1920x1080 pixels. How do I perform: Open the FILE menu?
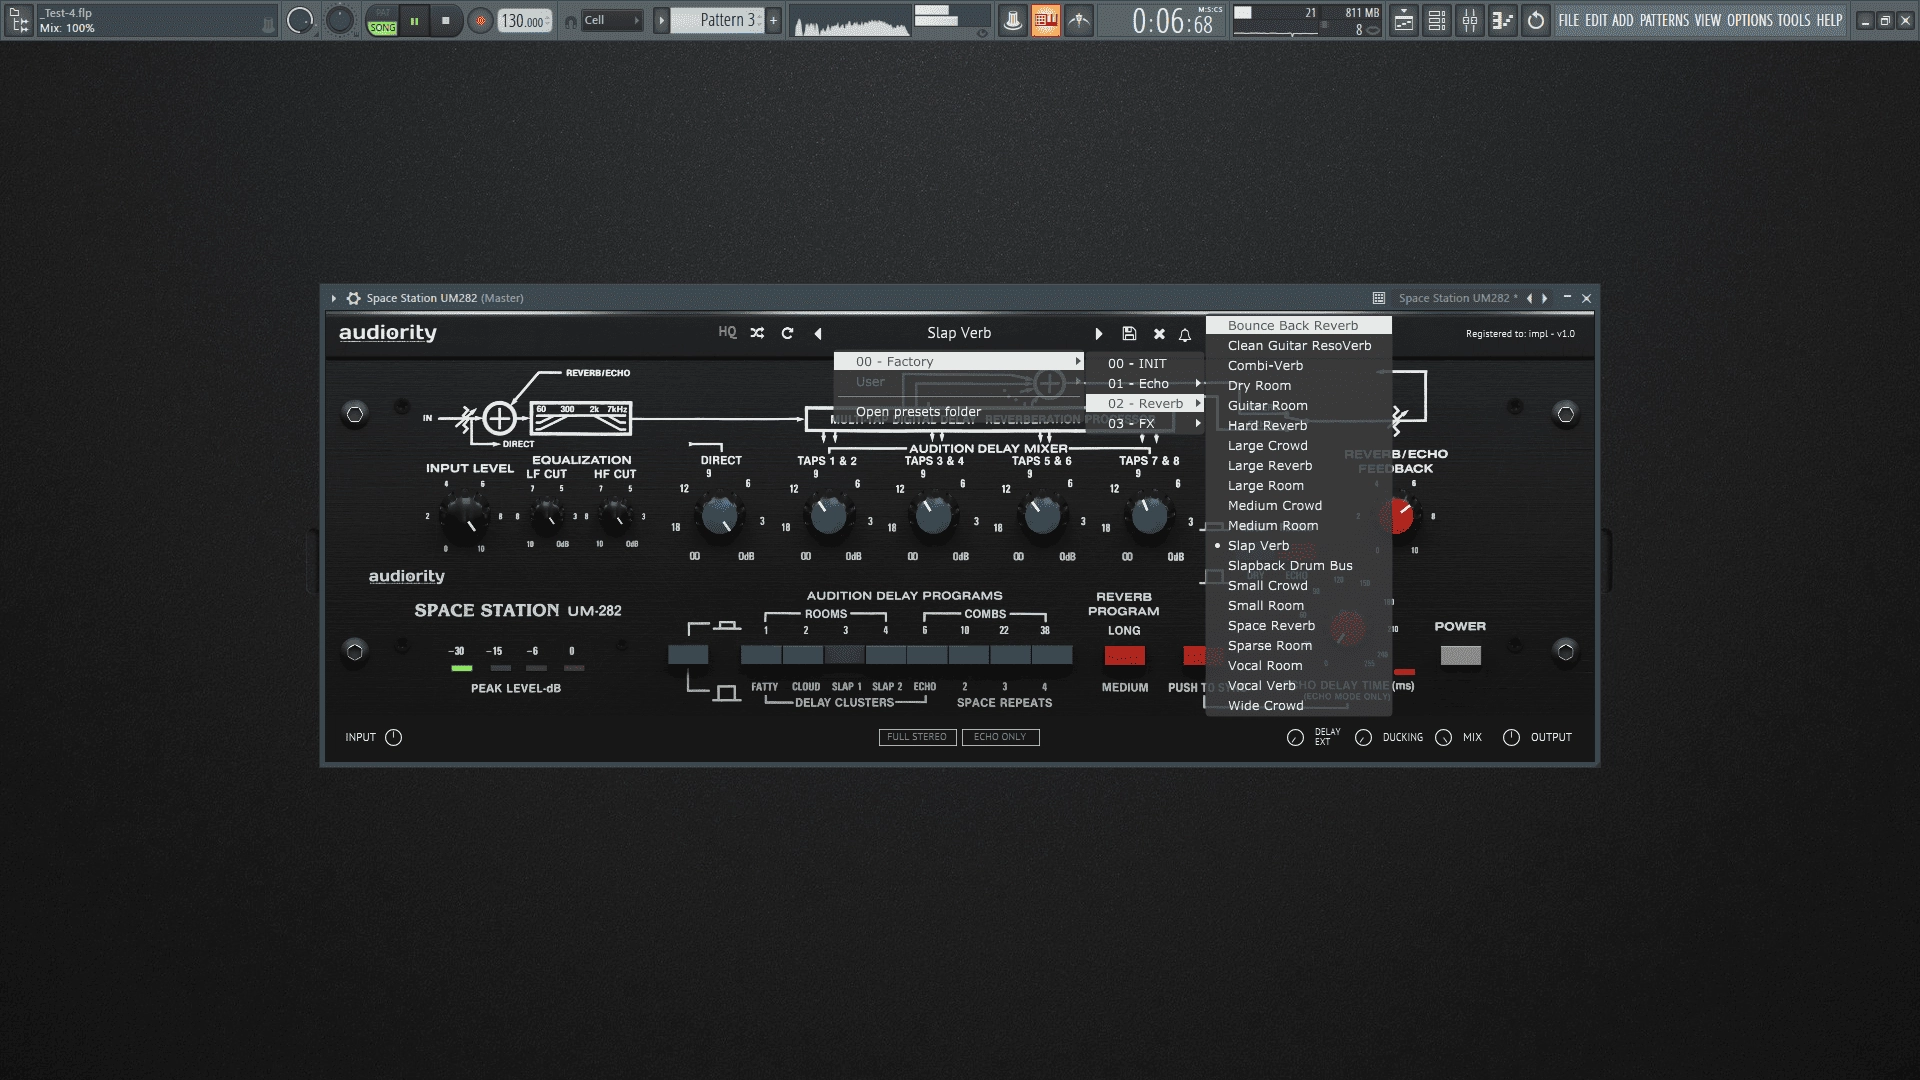coord(1569,20)
